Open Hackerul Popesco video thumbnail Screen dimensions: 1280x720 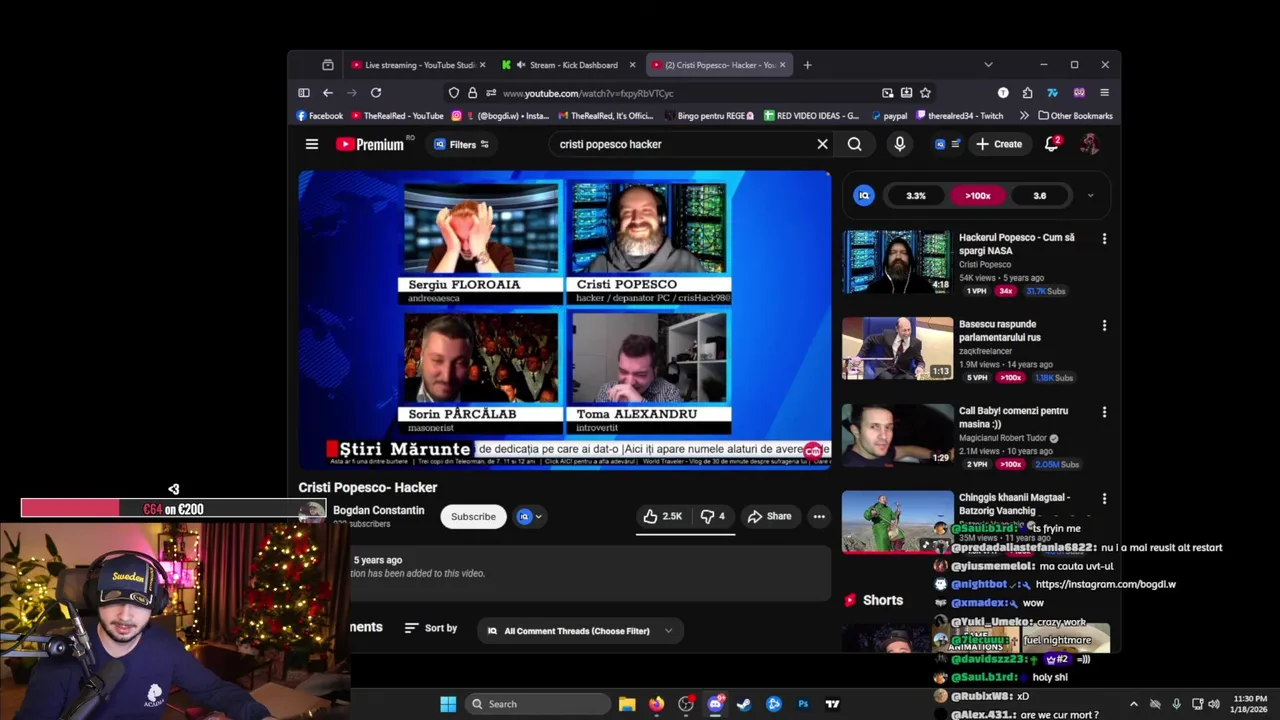[x=897, y=262]
